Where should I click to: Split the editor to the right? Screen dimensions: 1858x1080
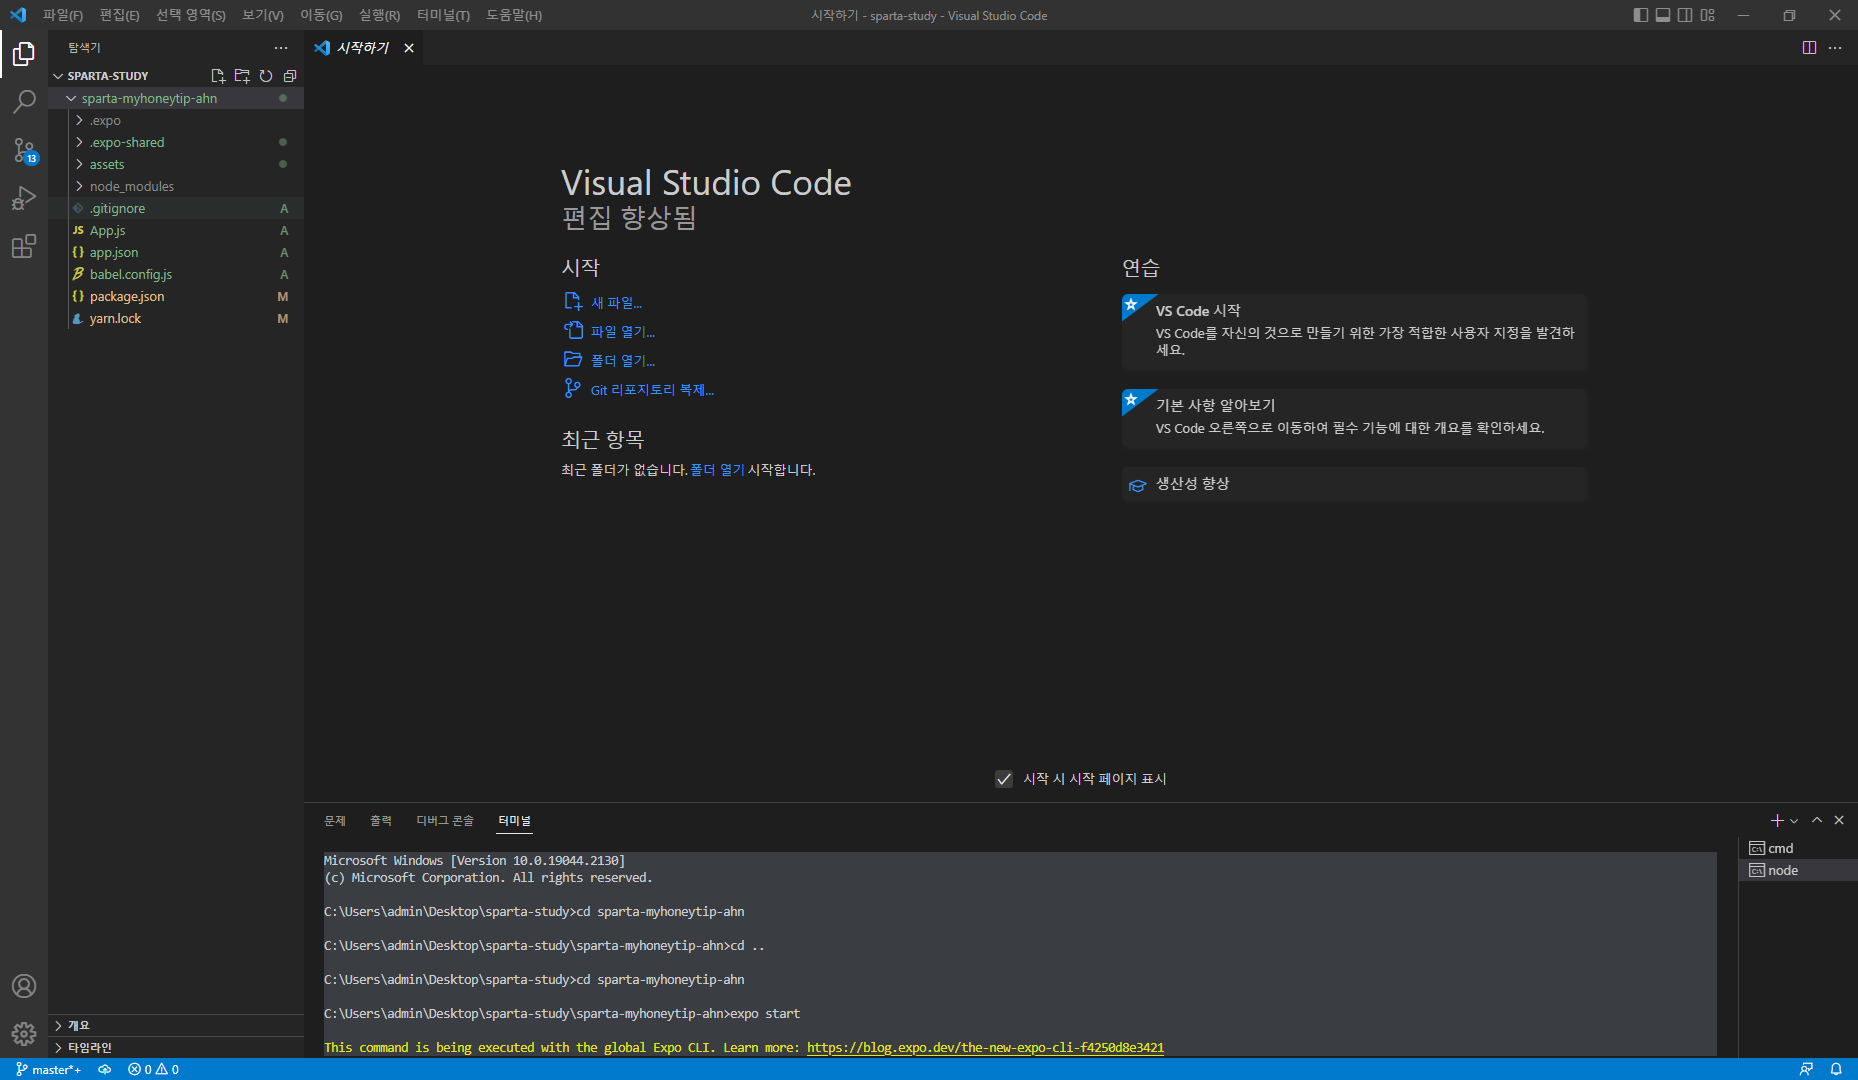(x=1809, y=48)
